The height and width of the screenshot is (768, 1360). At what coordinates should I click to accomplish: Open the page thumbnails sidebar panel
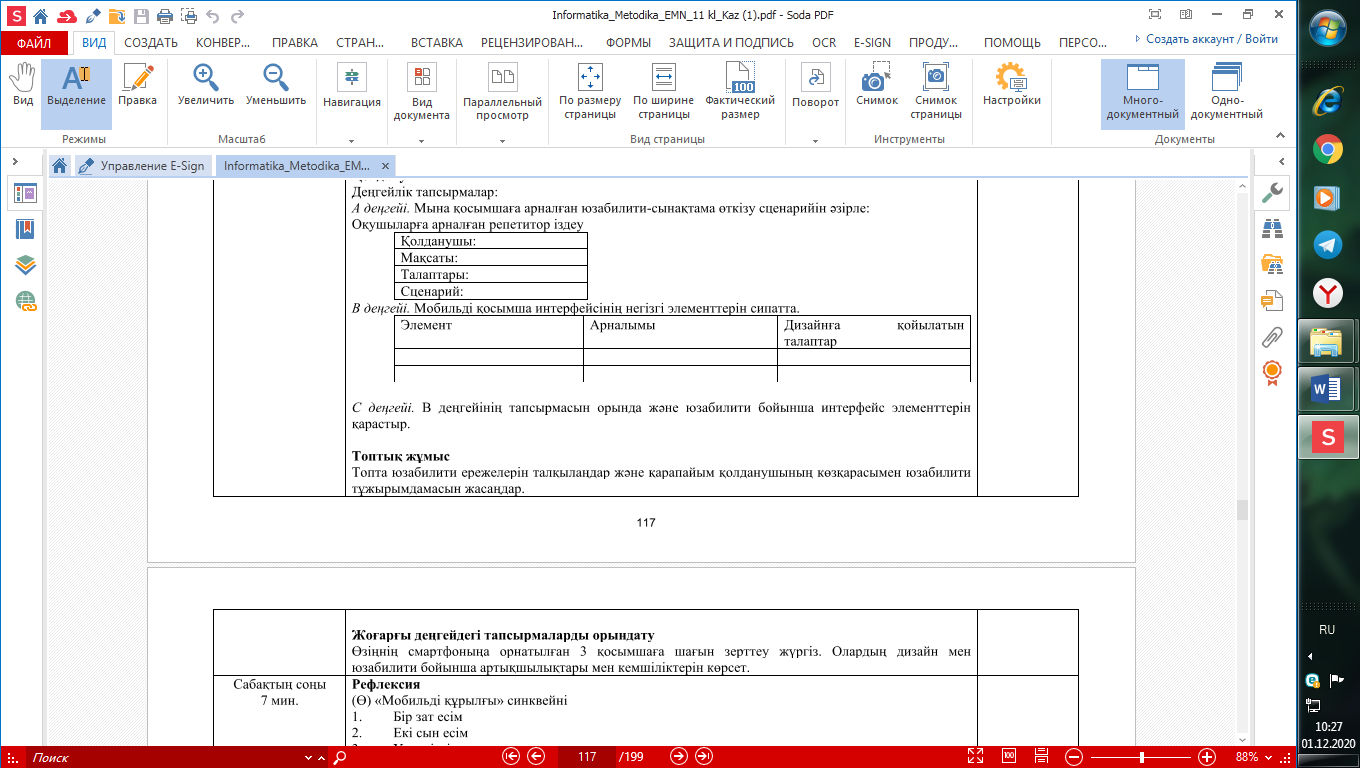25,194
